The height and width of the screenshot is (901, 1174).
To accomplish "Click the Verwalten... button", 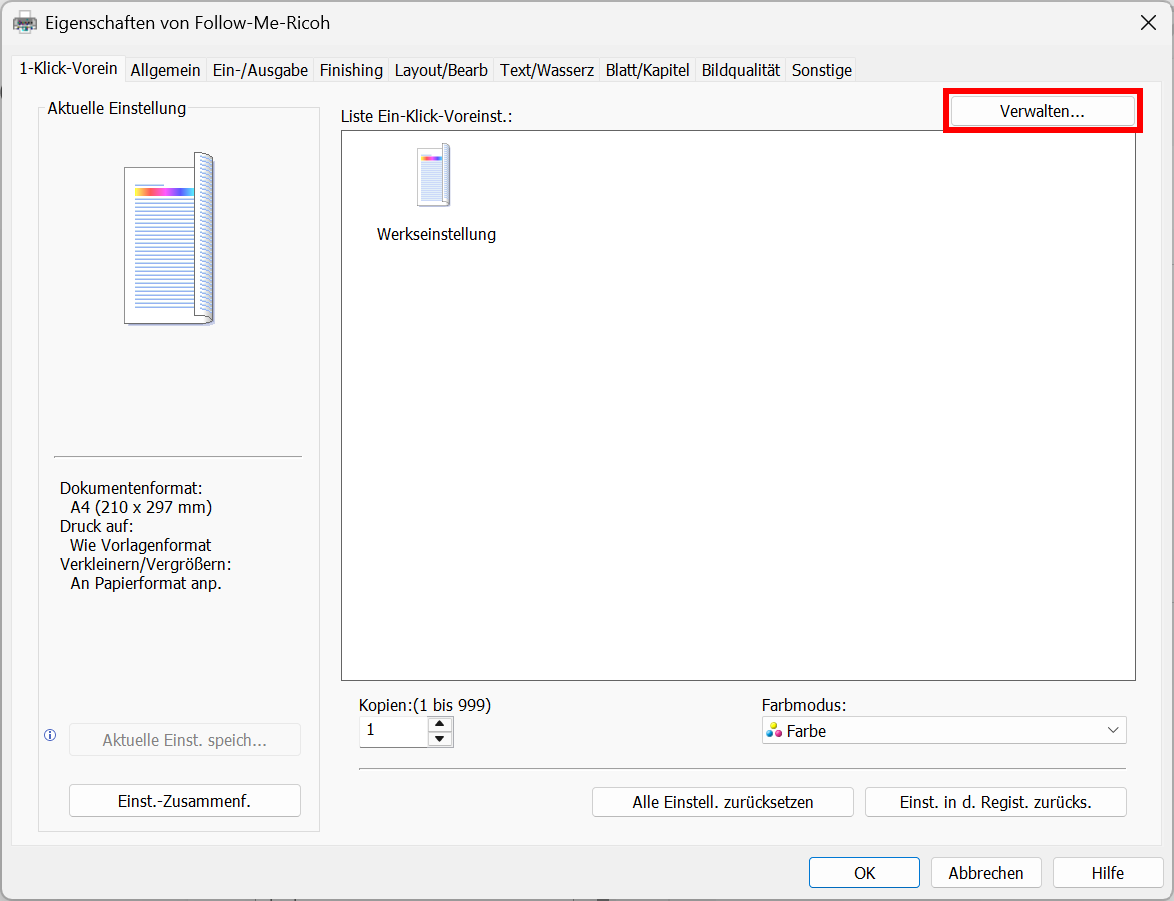I will [1041, 112].
